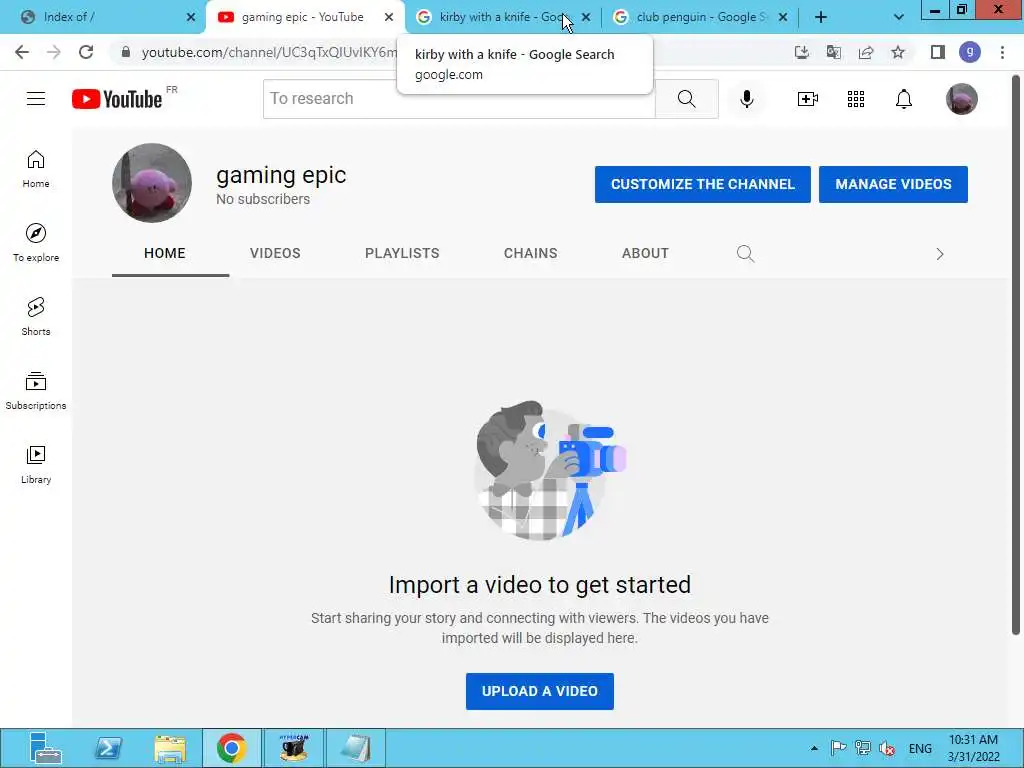Click Chrome icon in the taskbar

tap(232, 748)
